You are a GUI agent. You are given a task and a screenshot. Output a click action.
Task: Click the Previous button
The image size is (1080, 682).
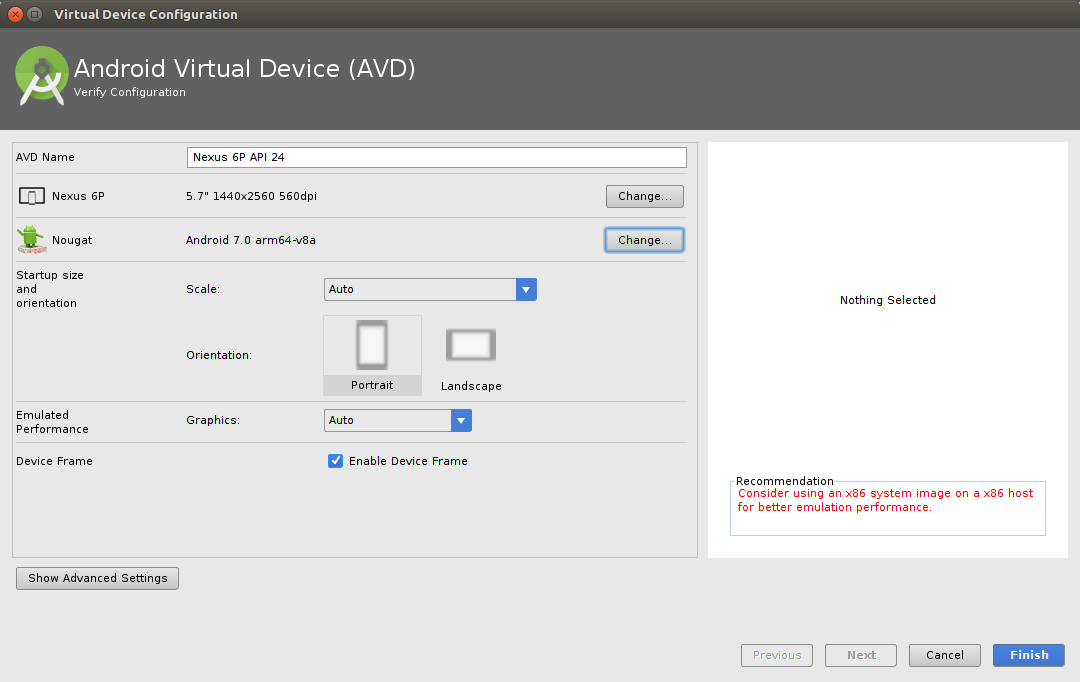(x=776, y=655)
